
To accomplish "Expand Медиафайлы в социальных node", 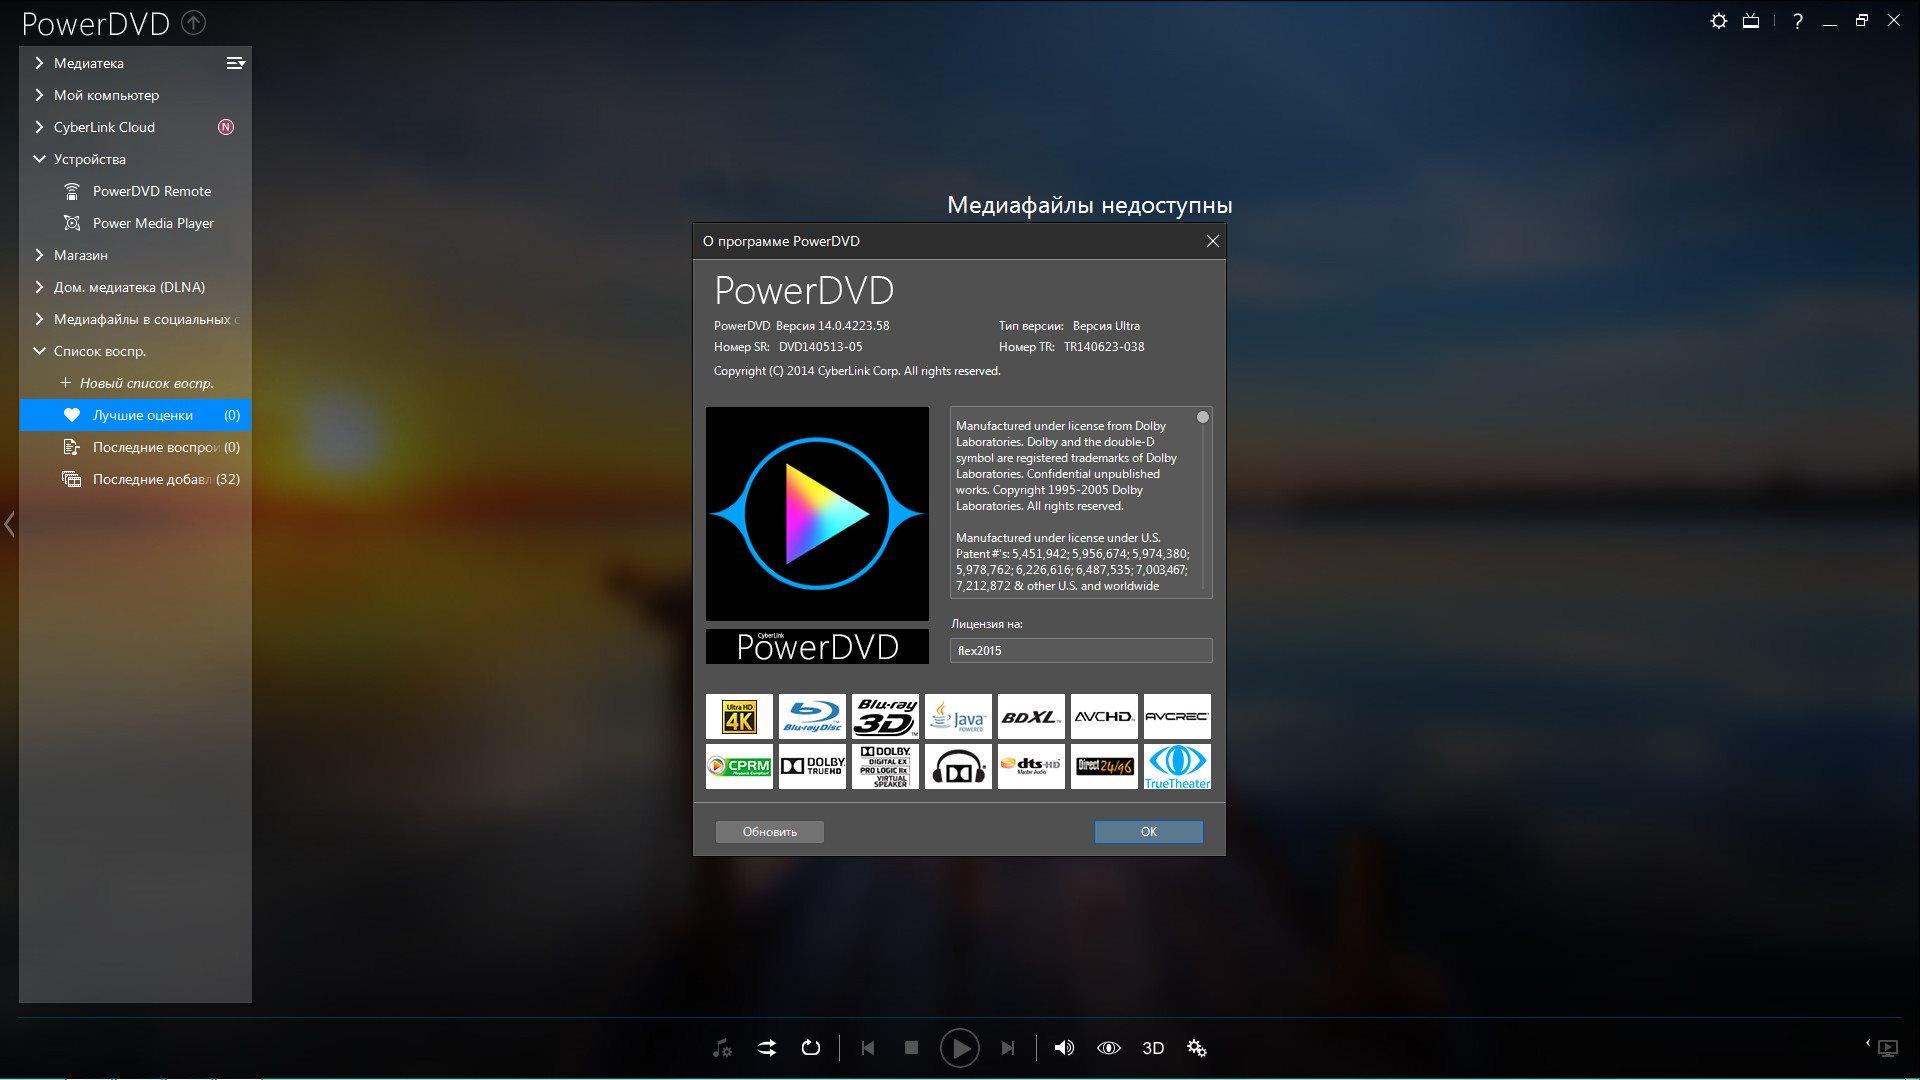I will coord(39,319).
